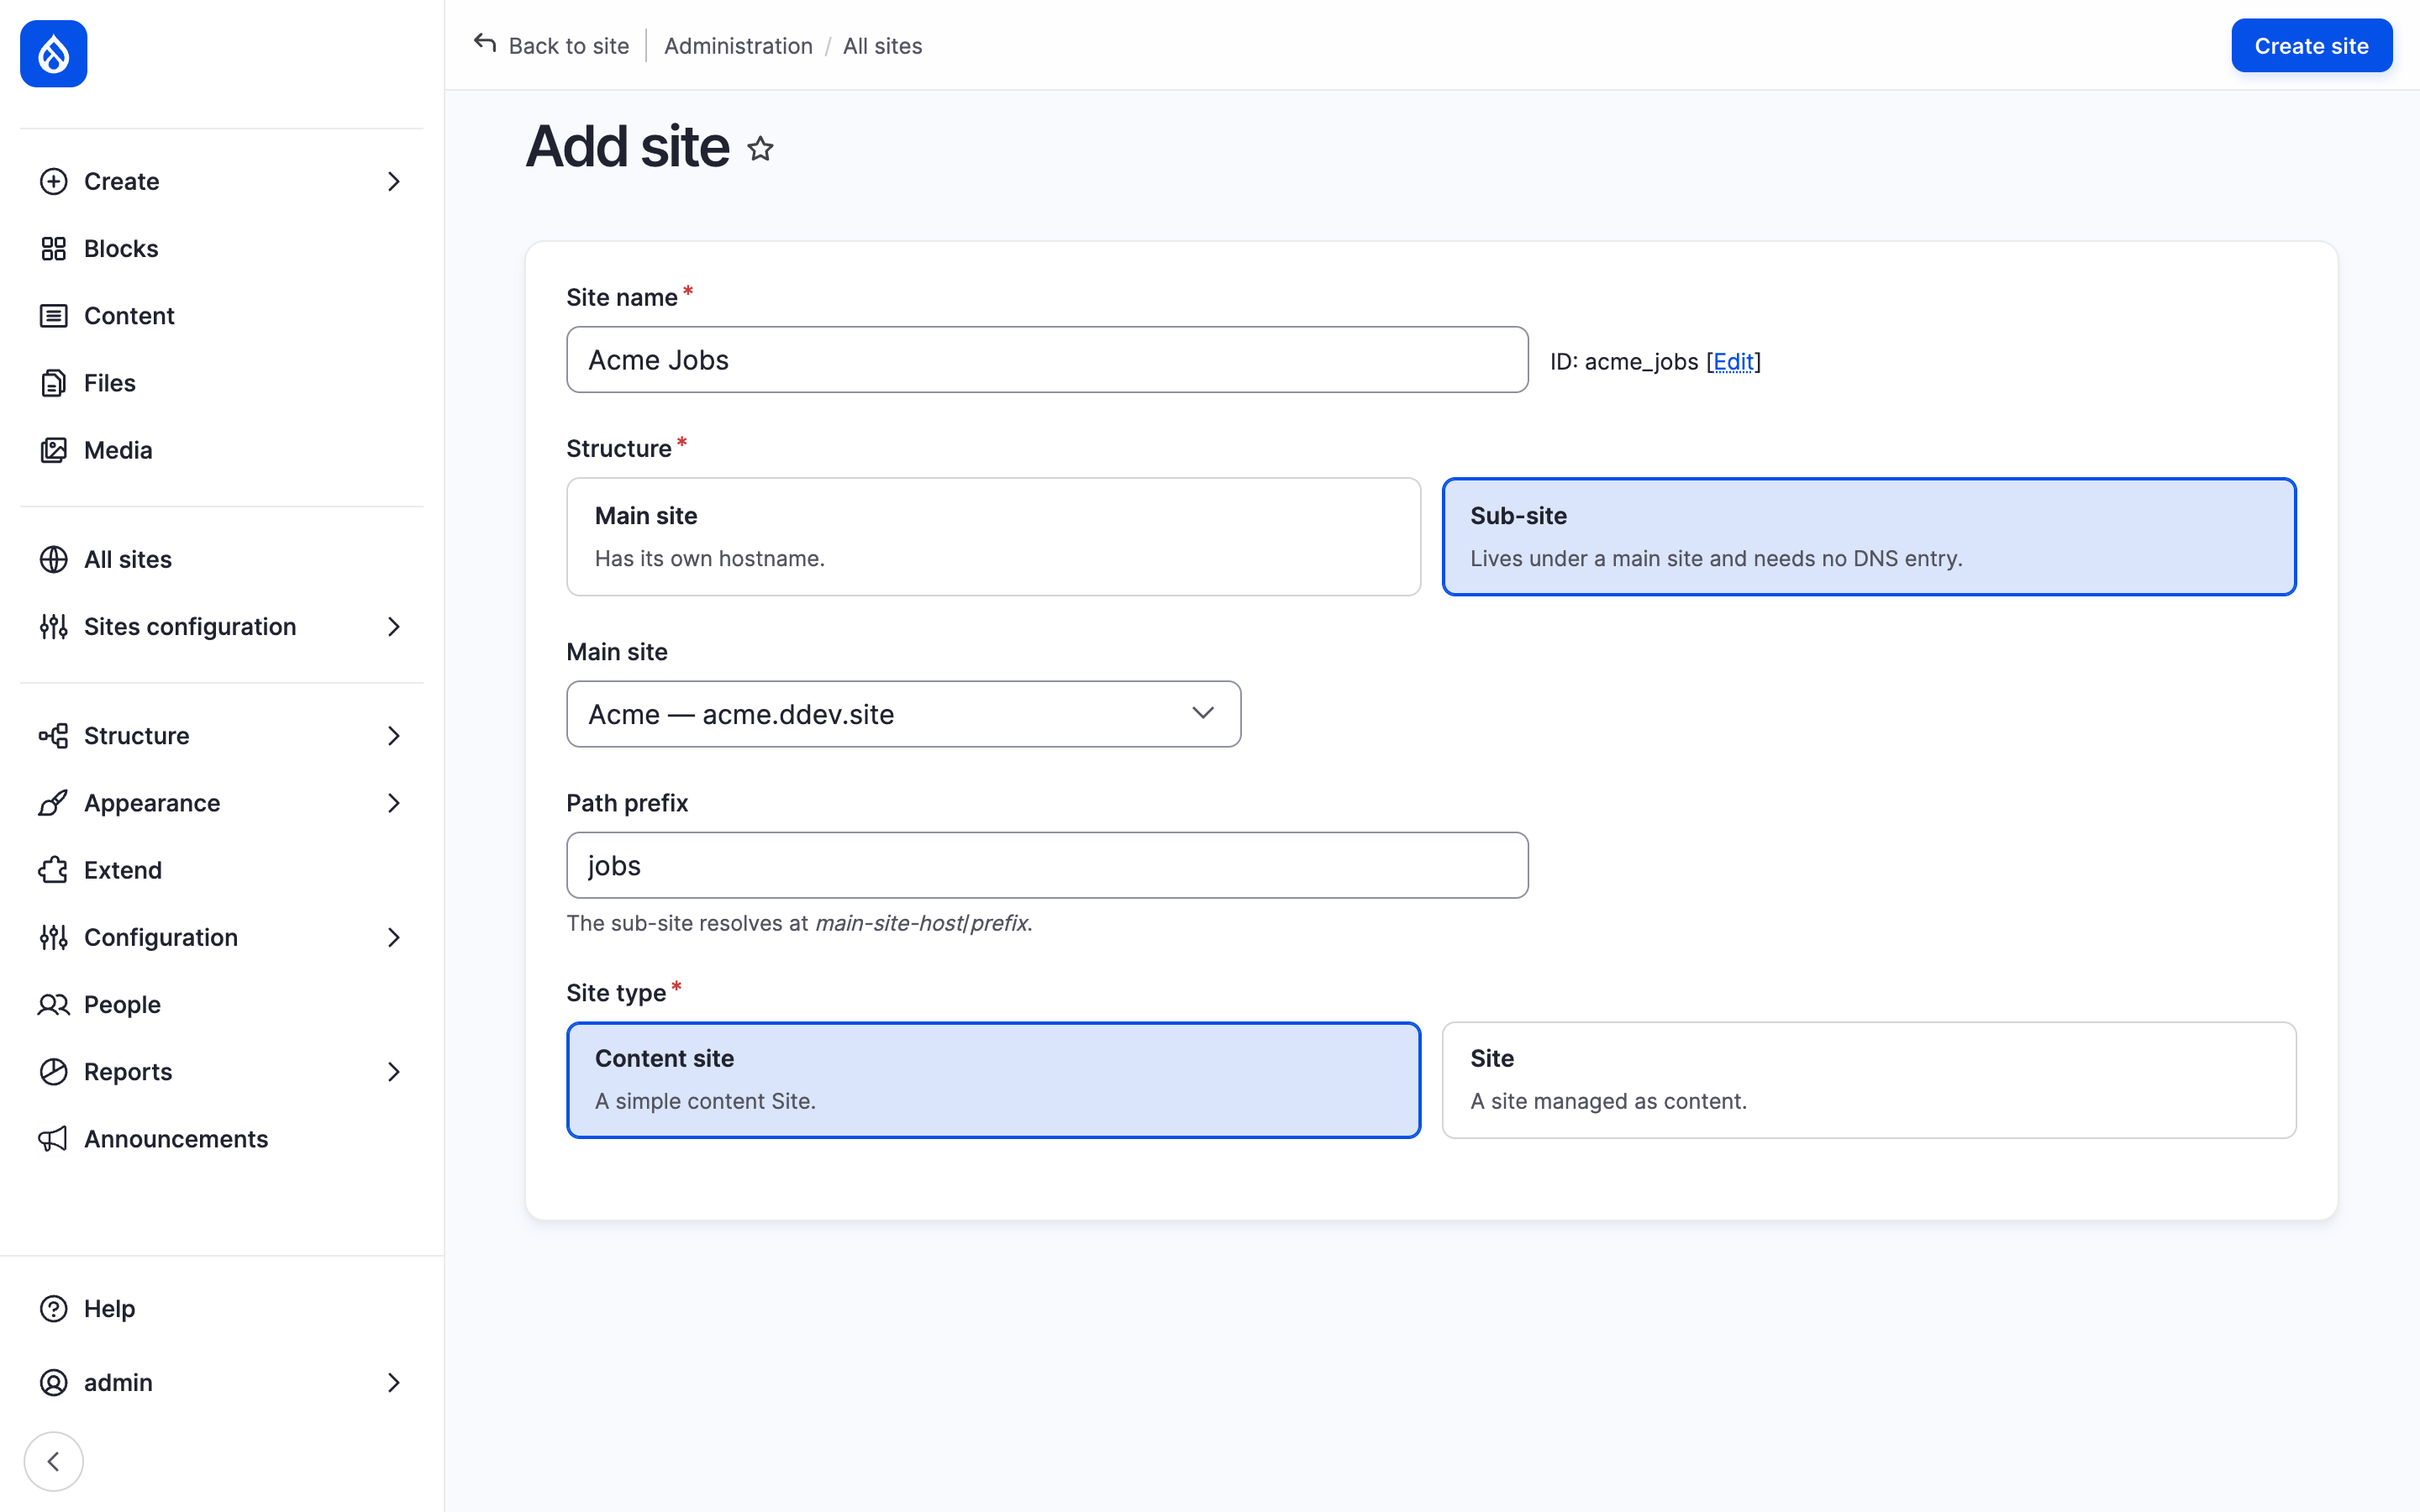This screenshot has width=2420, height=1512.
Task: Select the Main site structure option
Action: [993, 537]
